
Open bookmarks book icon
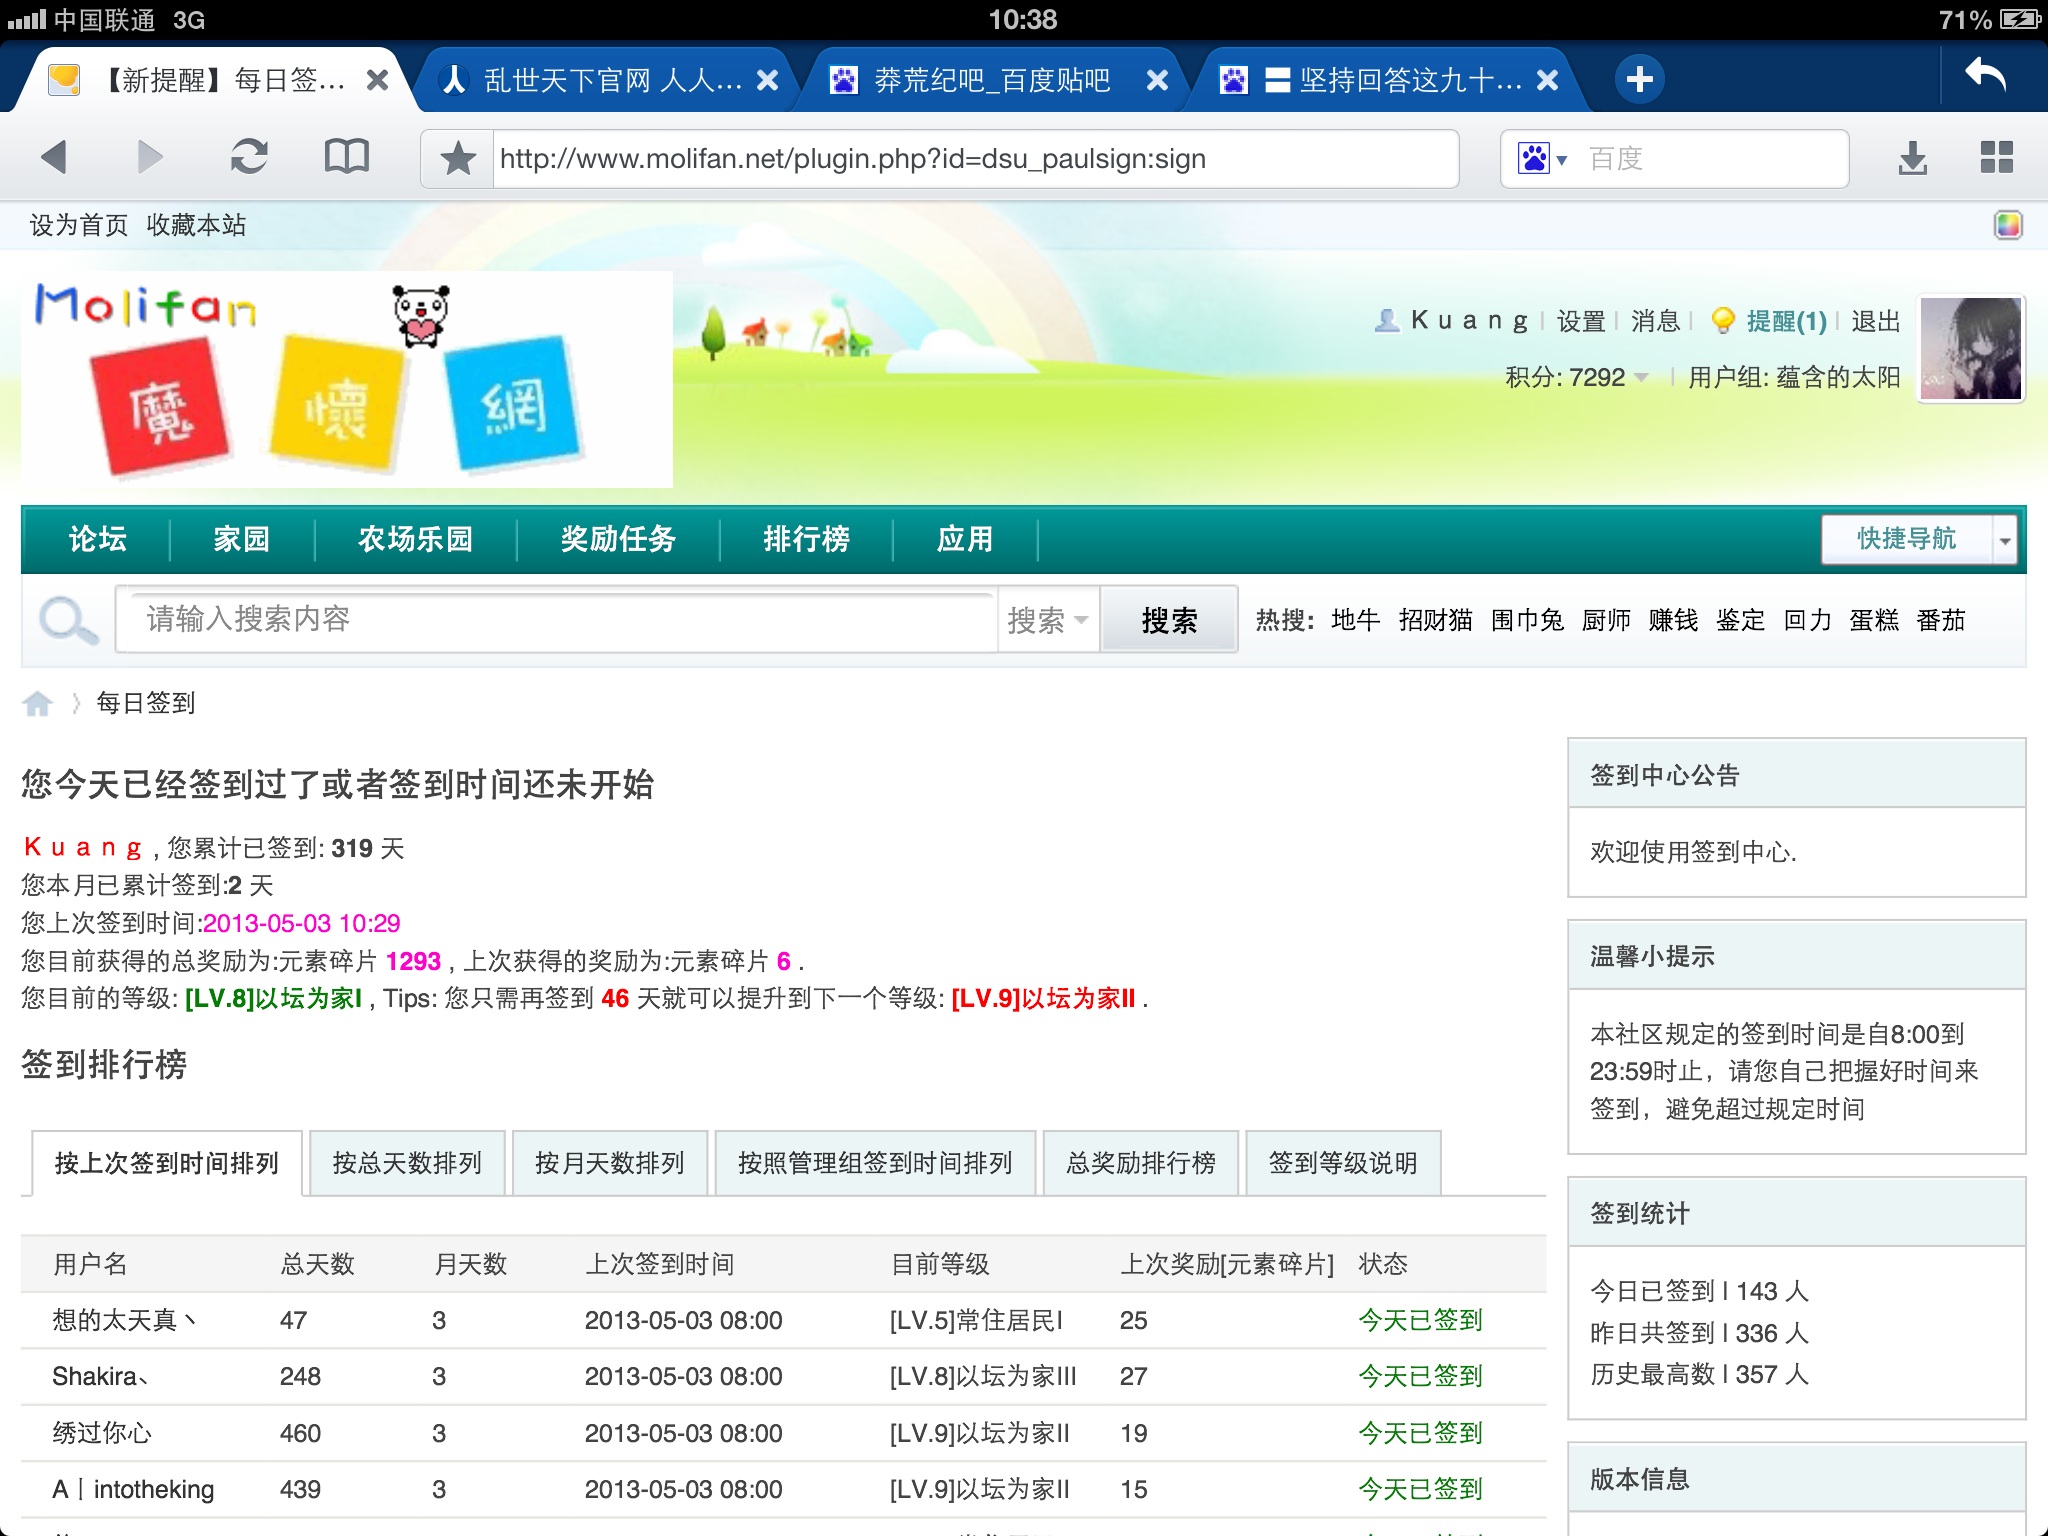coord(347,157)
